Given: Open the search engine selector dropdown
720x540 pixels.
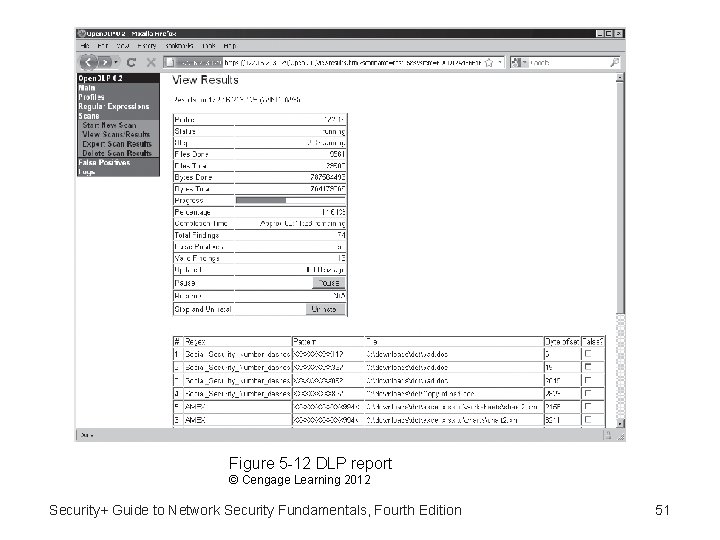Looking at the screenshot, I should click(519, 62).
